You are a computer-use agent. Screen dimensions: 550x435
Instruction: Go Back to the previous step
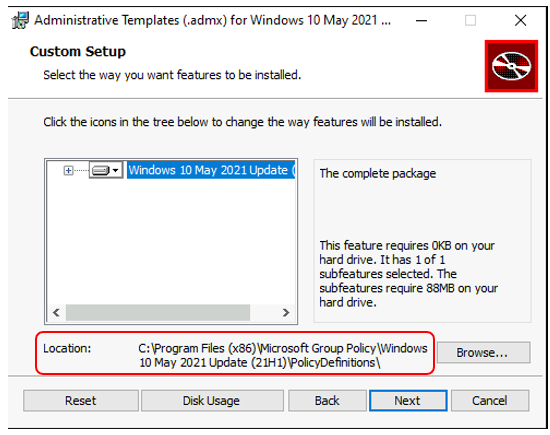click(327, 400)
